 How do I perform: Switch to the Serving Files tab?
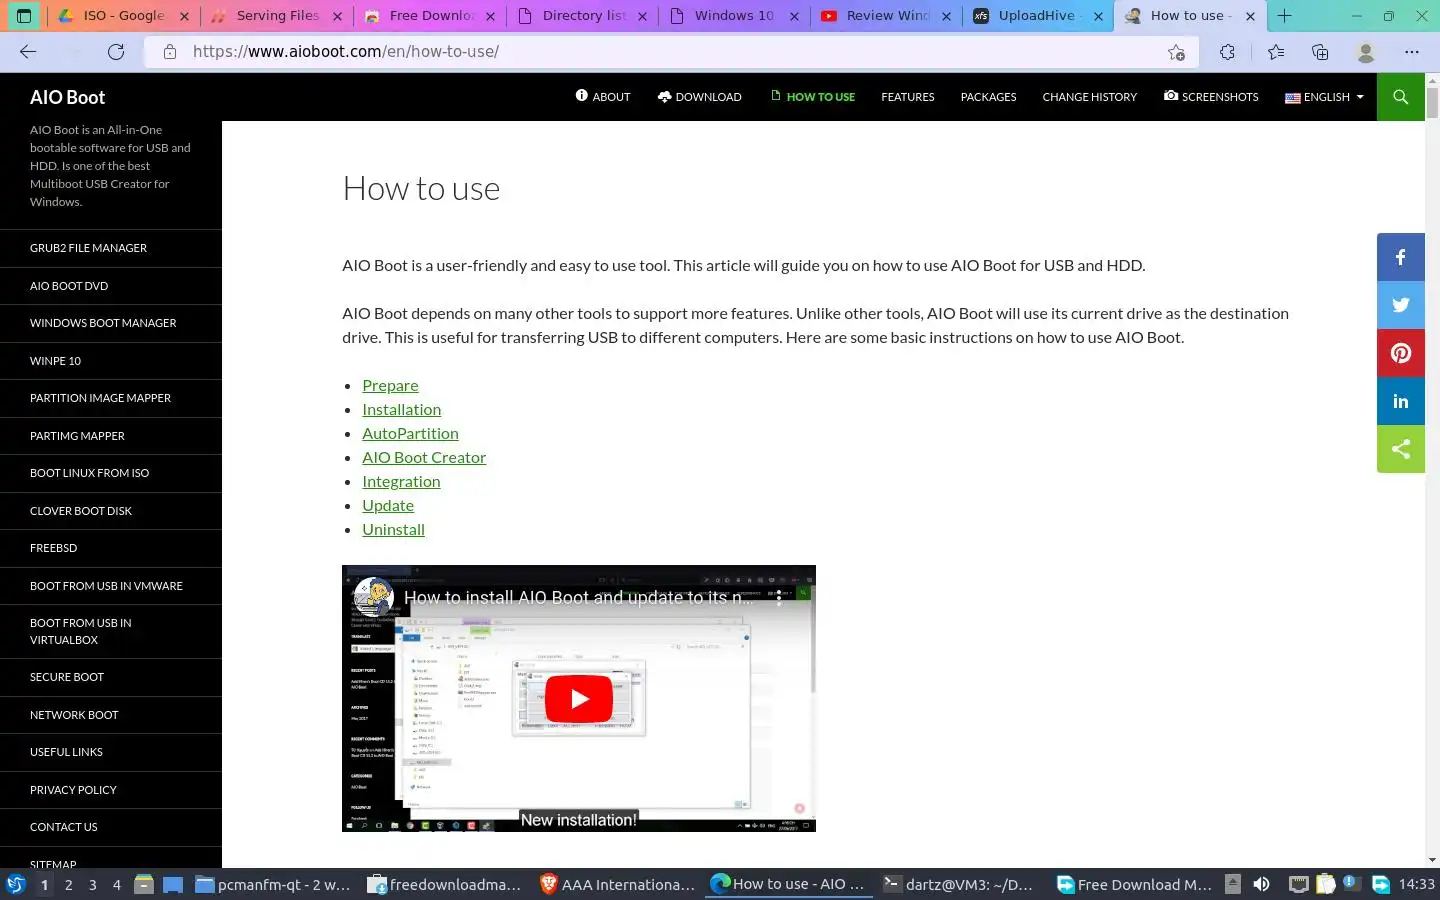tap(277, 16)
